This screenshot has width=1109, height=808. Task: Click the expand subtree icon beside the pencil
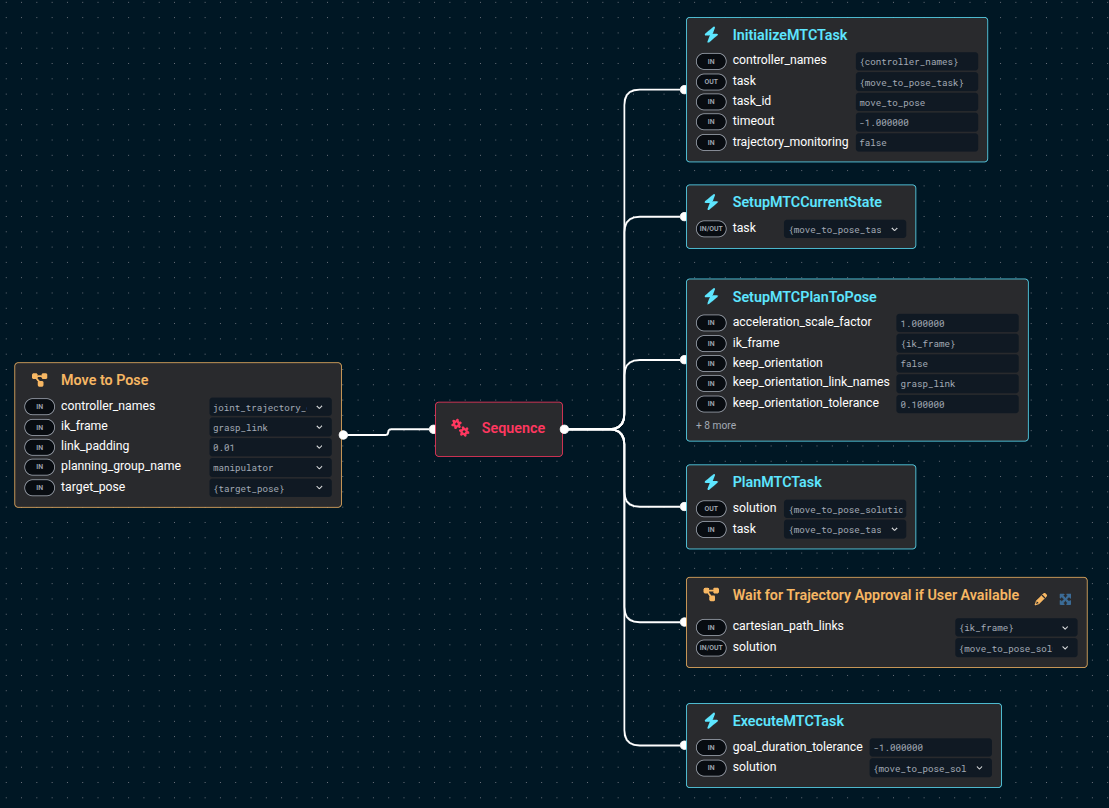1065,598
